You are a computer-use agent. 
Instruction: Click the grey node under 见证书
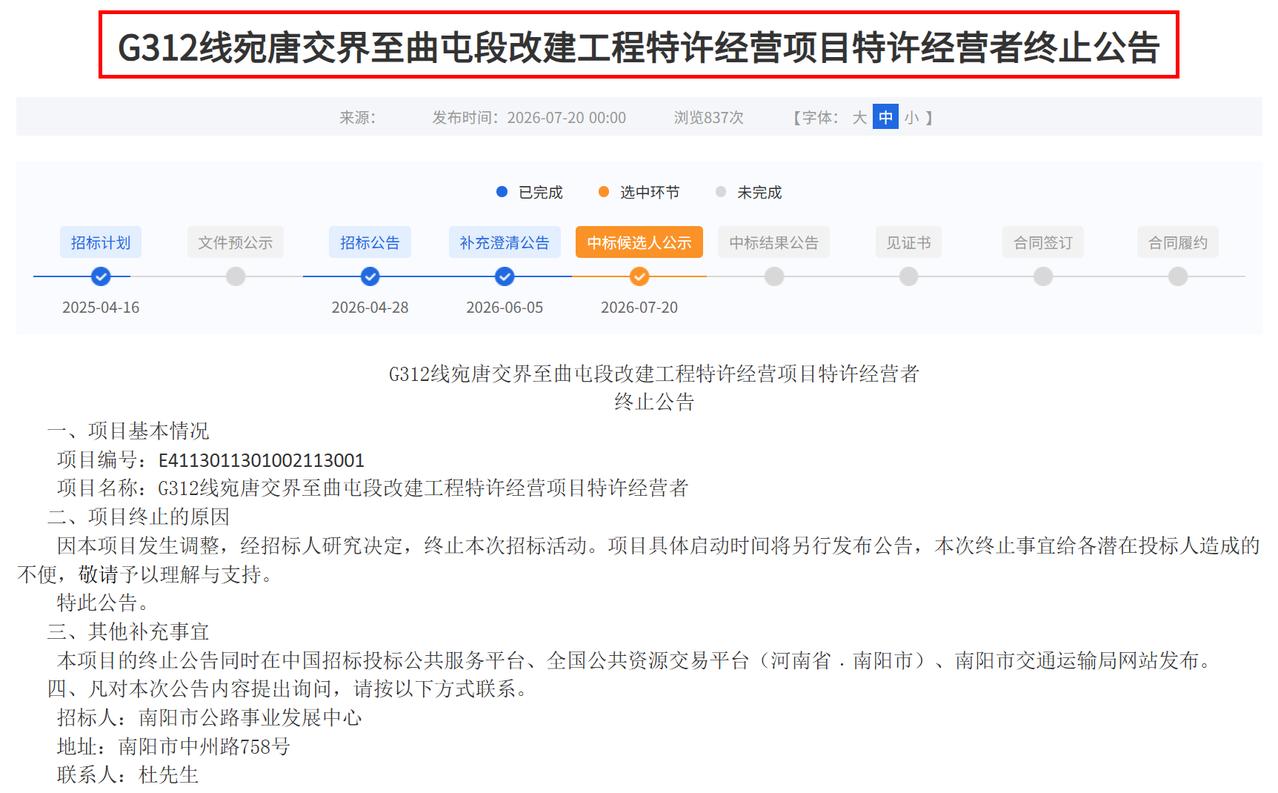pos(908,276)
